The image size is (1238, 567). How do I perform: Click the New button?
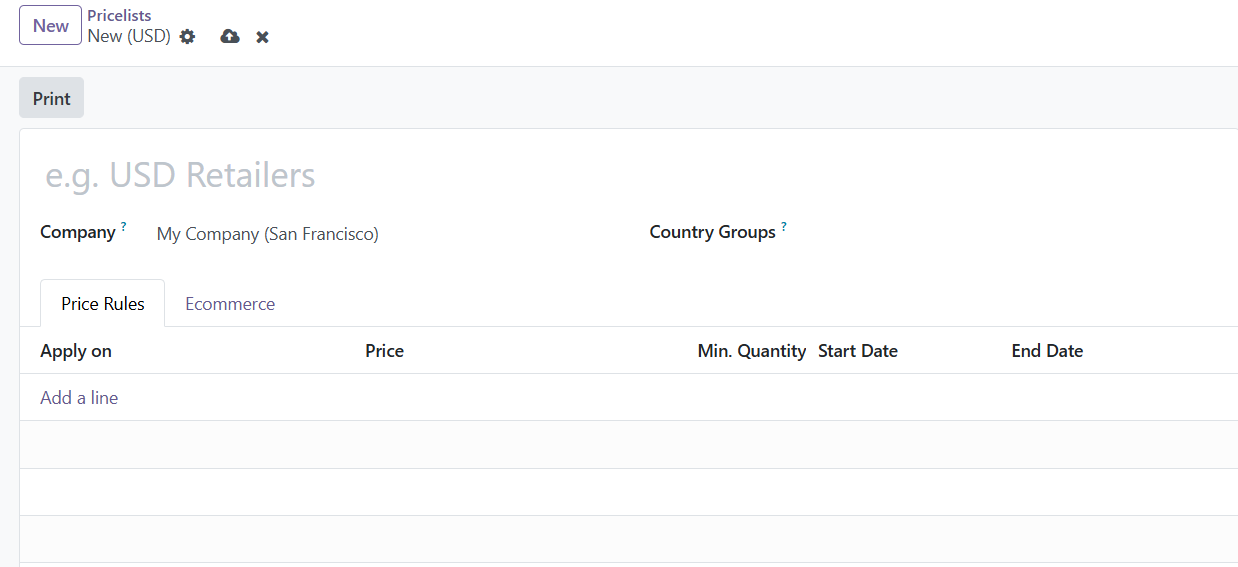tap(50, 26)
